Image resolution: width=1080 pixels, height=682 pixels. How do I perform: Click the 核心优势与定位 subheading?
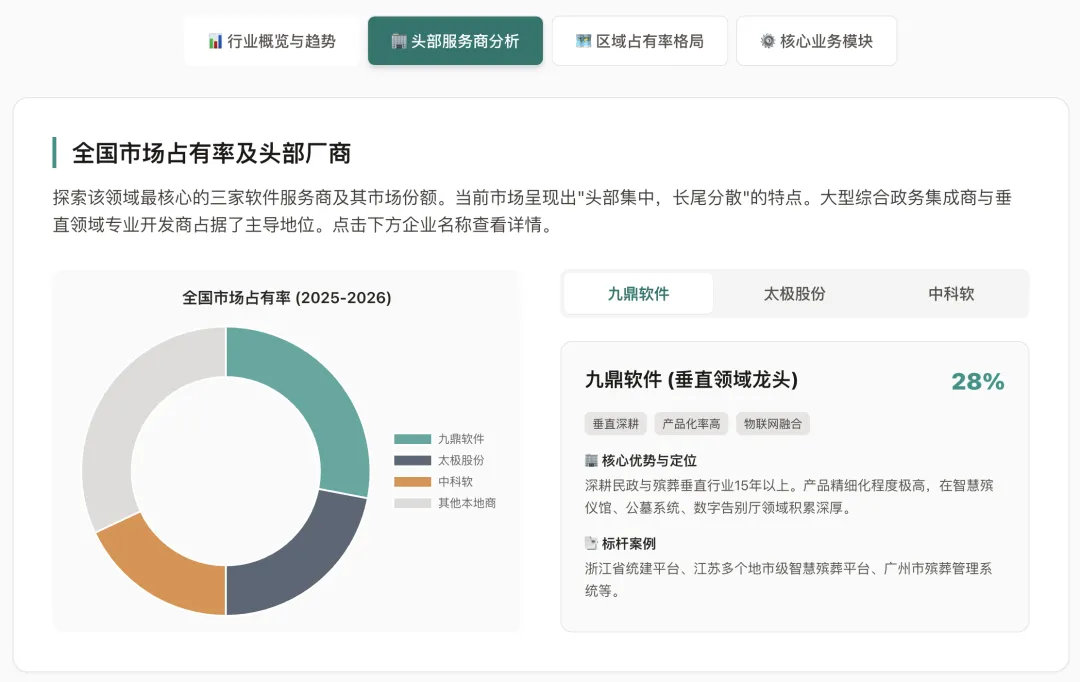coord(649,460)
